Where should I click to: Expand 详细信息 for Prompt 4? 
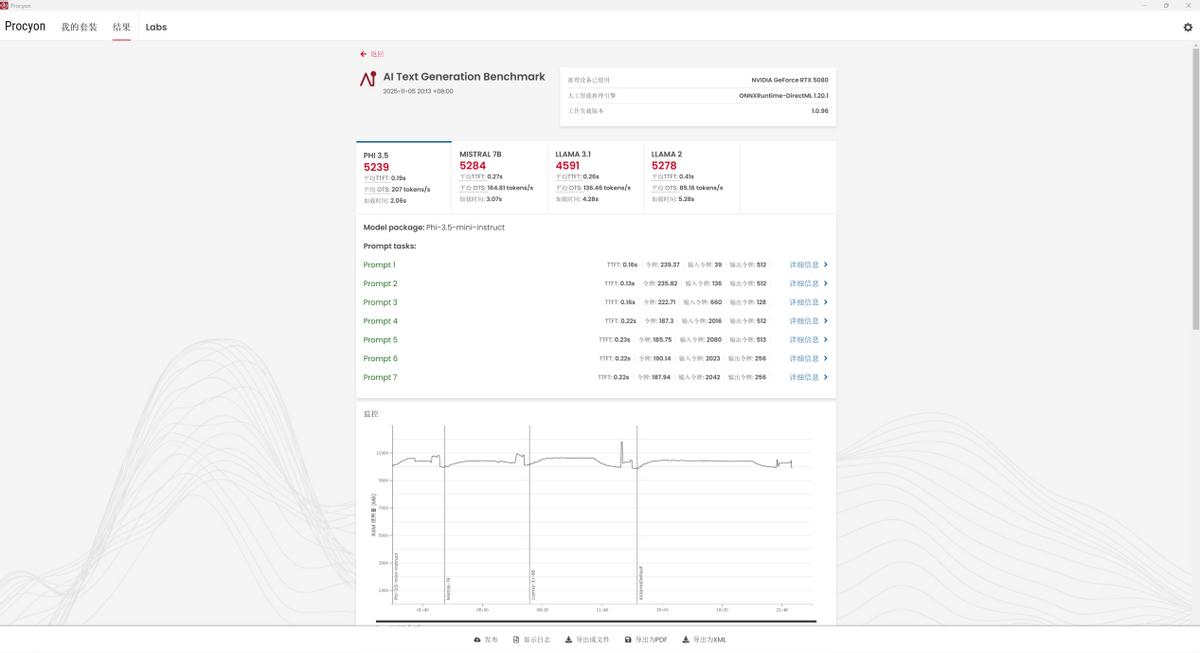point(808,321)
